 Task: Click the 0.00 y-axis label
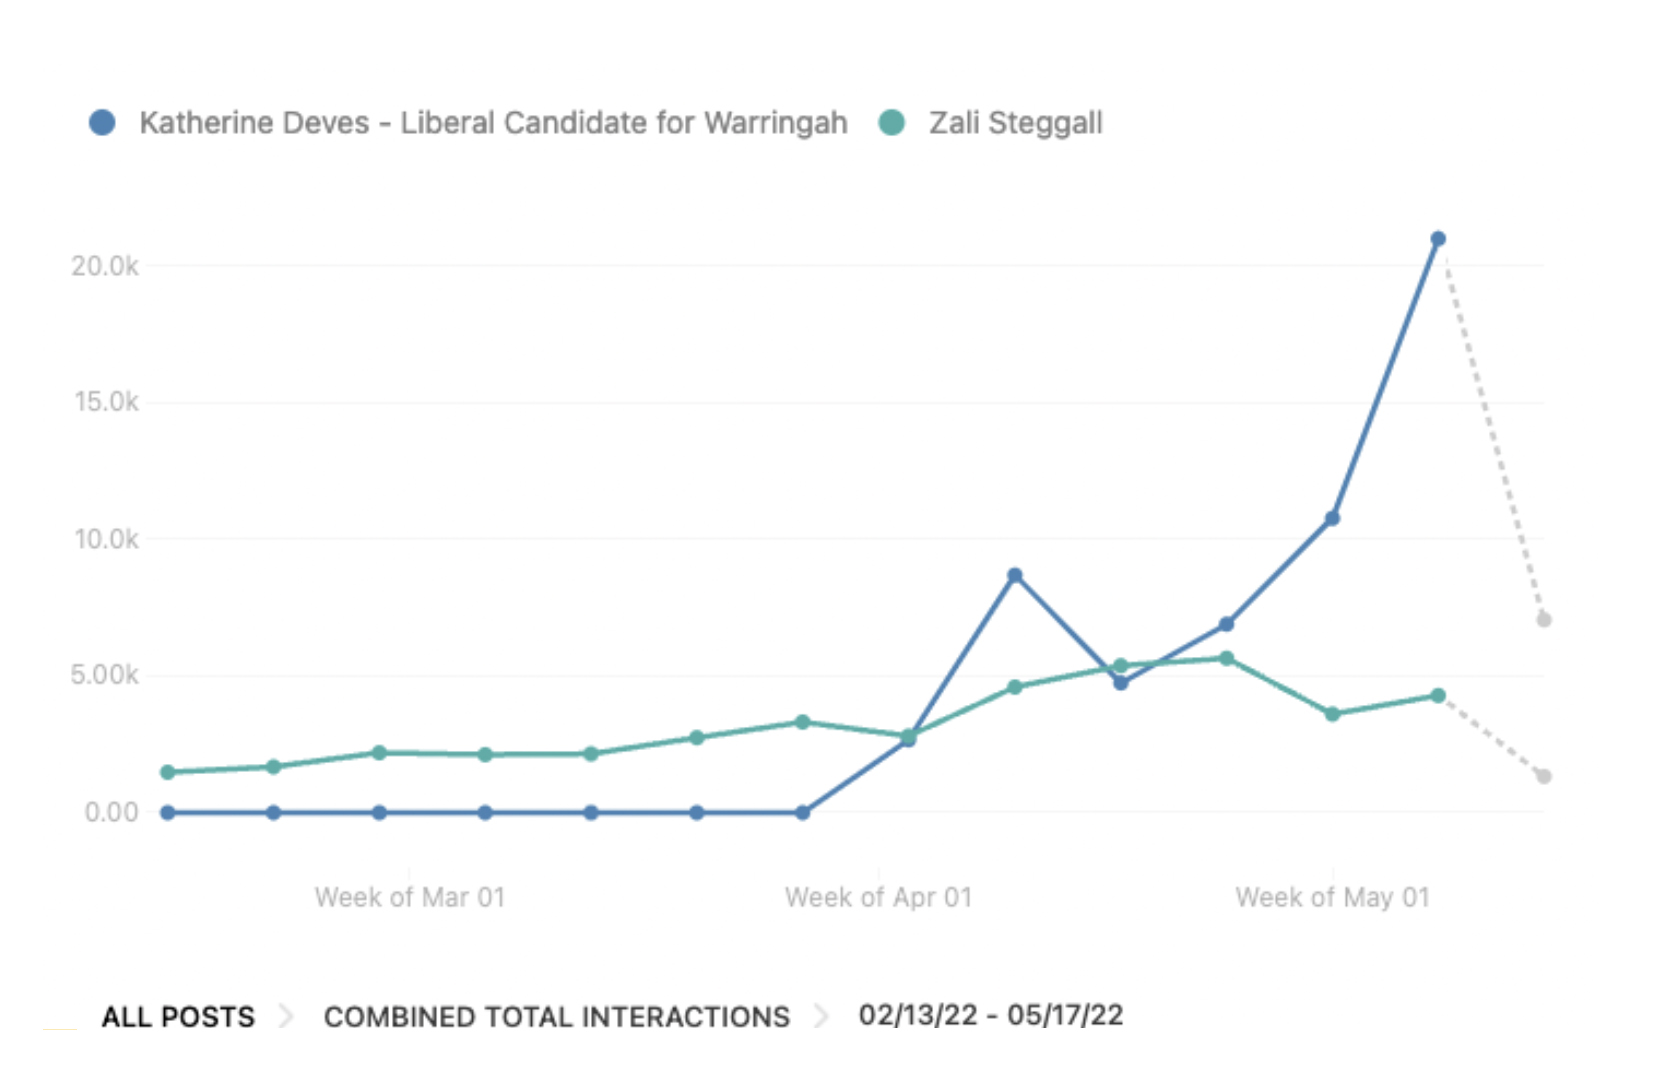tap(111, 812)
